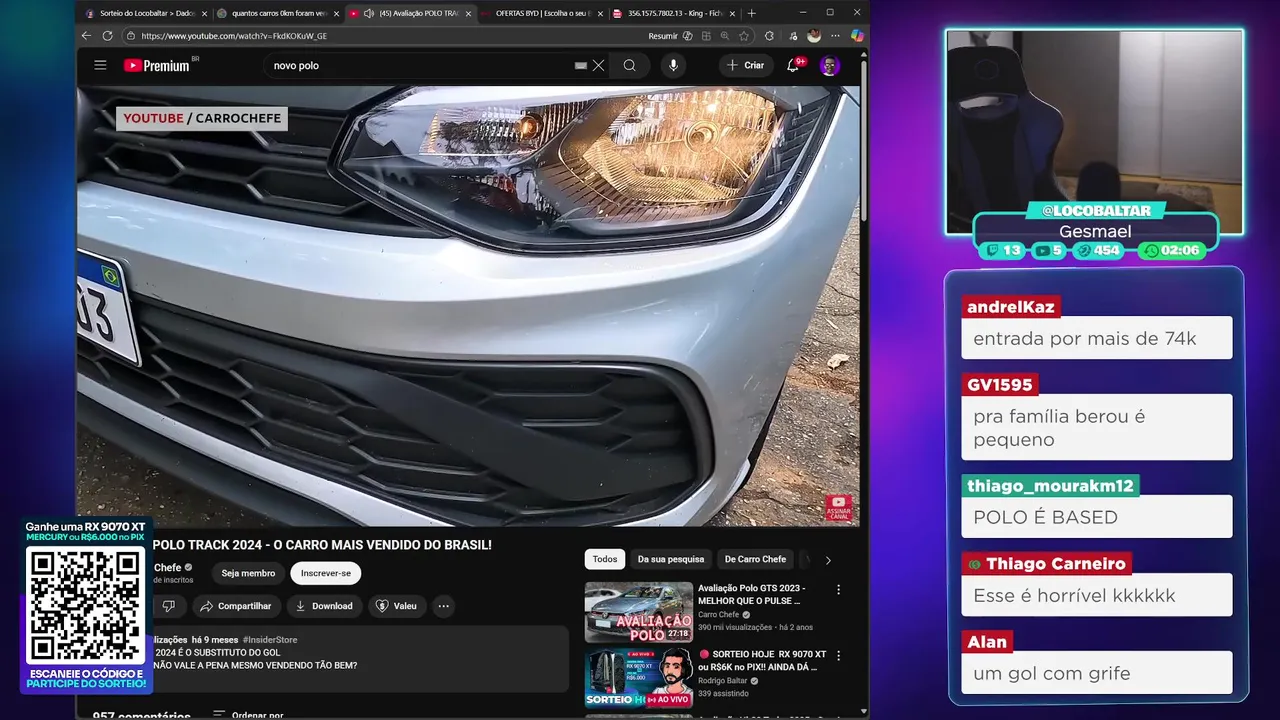
Task: Mute the playing Avaliação POLO tab speaker
Action: tap(369, 13)
